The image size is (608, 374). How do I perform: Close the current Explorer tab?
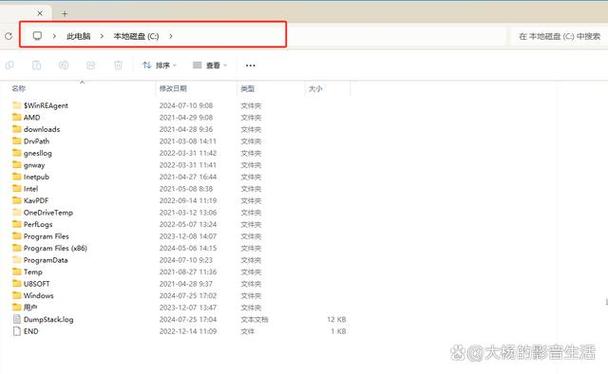40,13
